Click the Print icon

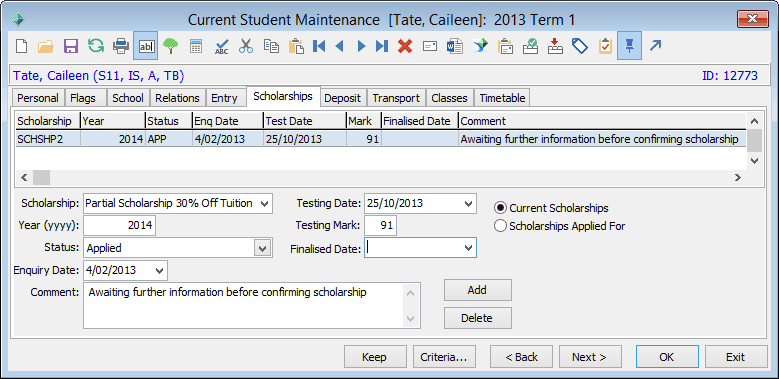[121, 46]
